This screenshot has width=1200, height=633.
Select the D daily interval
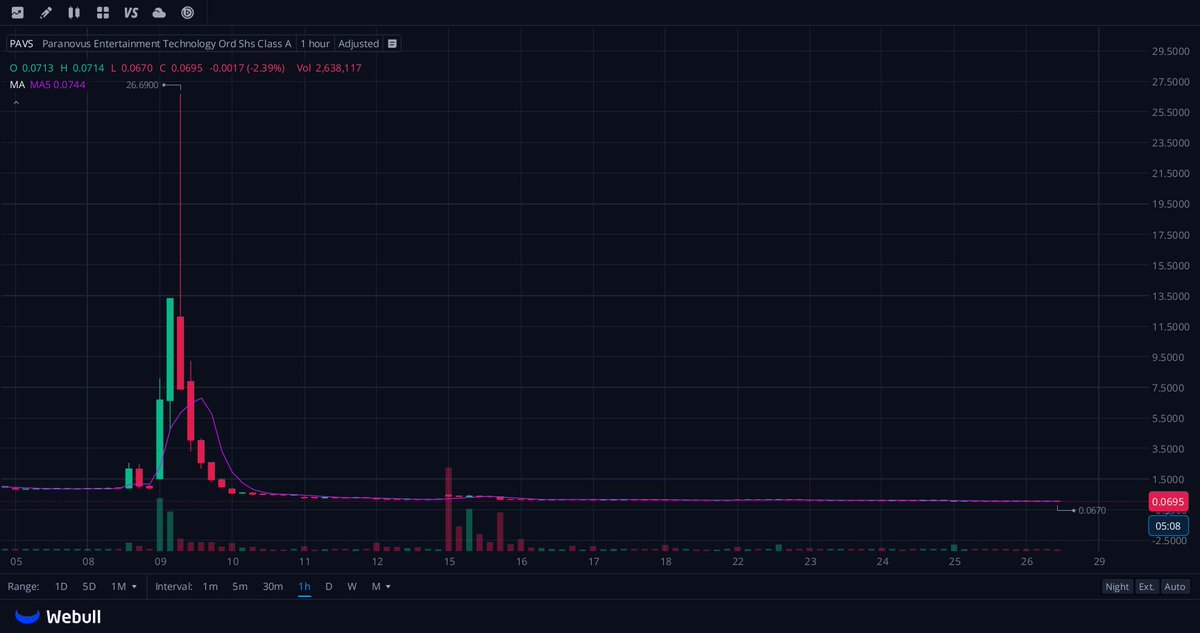[x=328, y=587]
